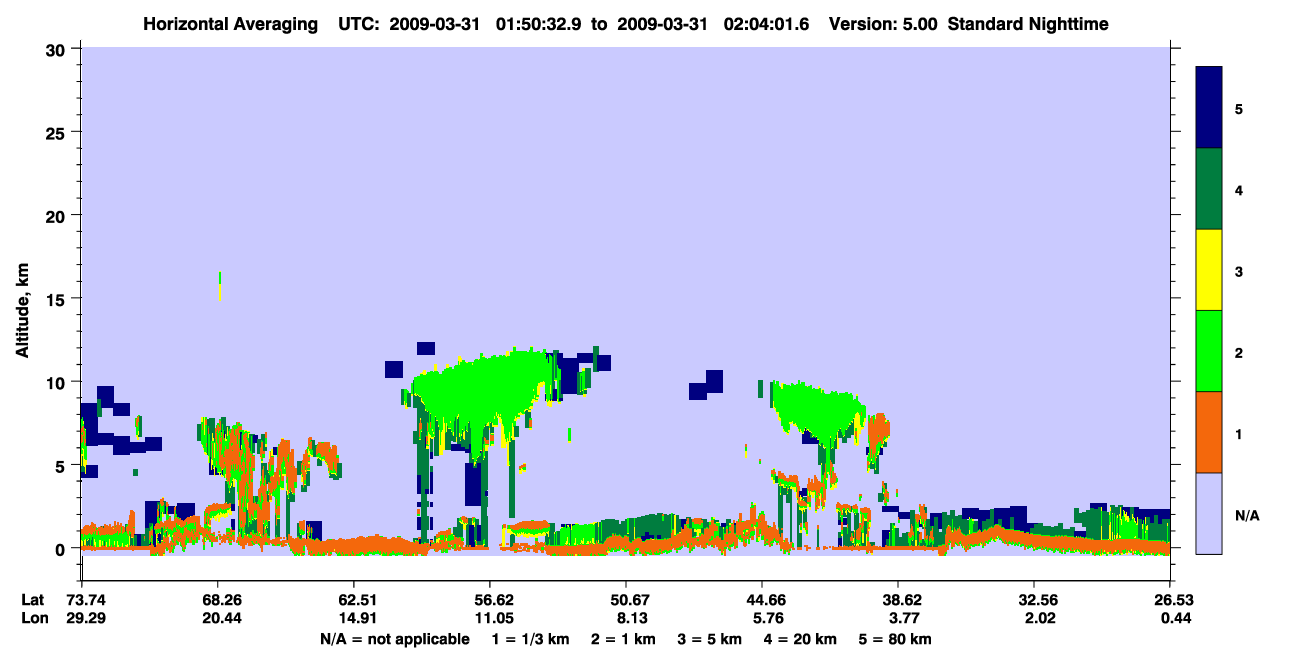The width and height of the screenshot is (1300, 667).
Task: Click the orange colorbar segment labeled 1
Action: [1209, 432]
